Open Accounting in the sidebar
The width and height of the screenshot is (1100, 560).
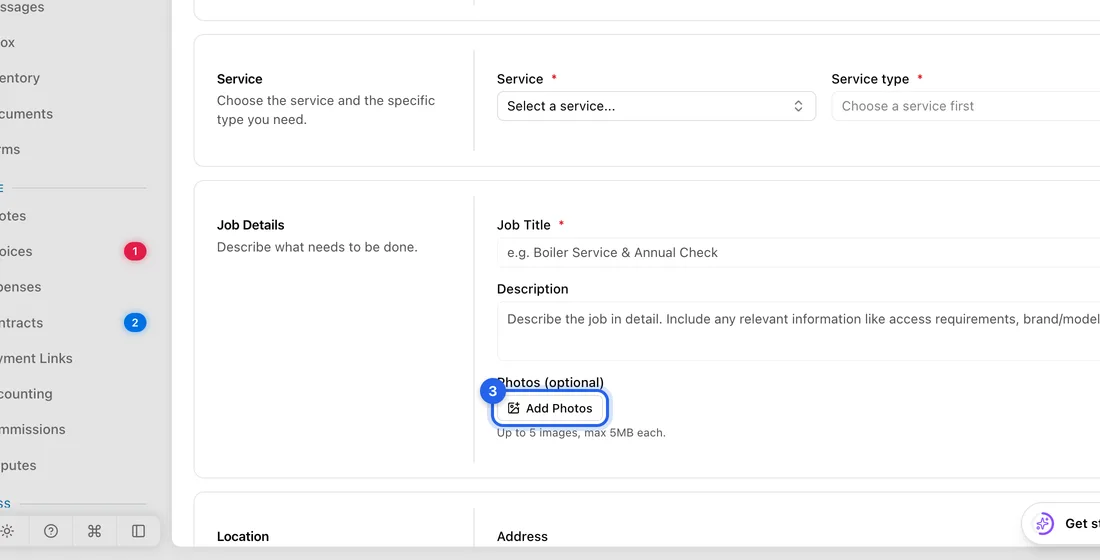[x=26, y=394]
